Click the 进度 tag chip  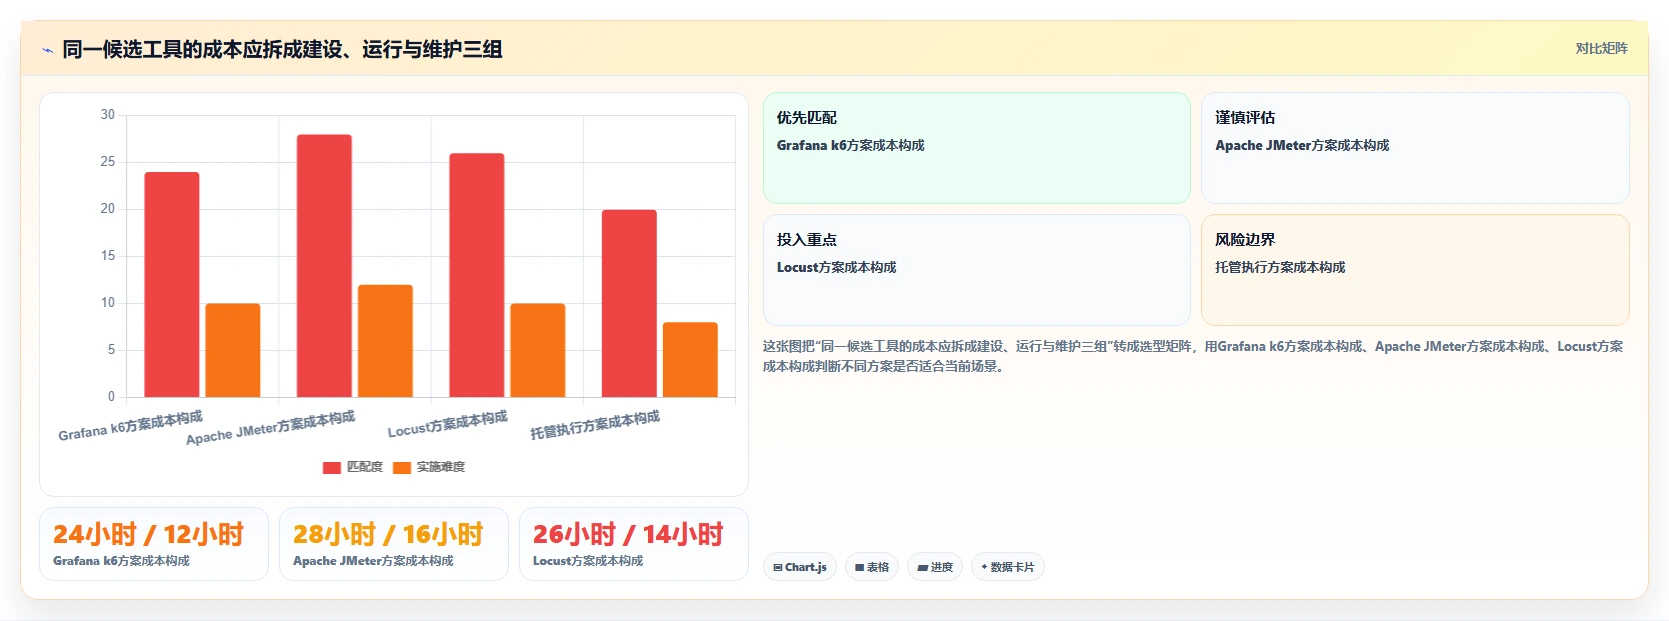935,567
